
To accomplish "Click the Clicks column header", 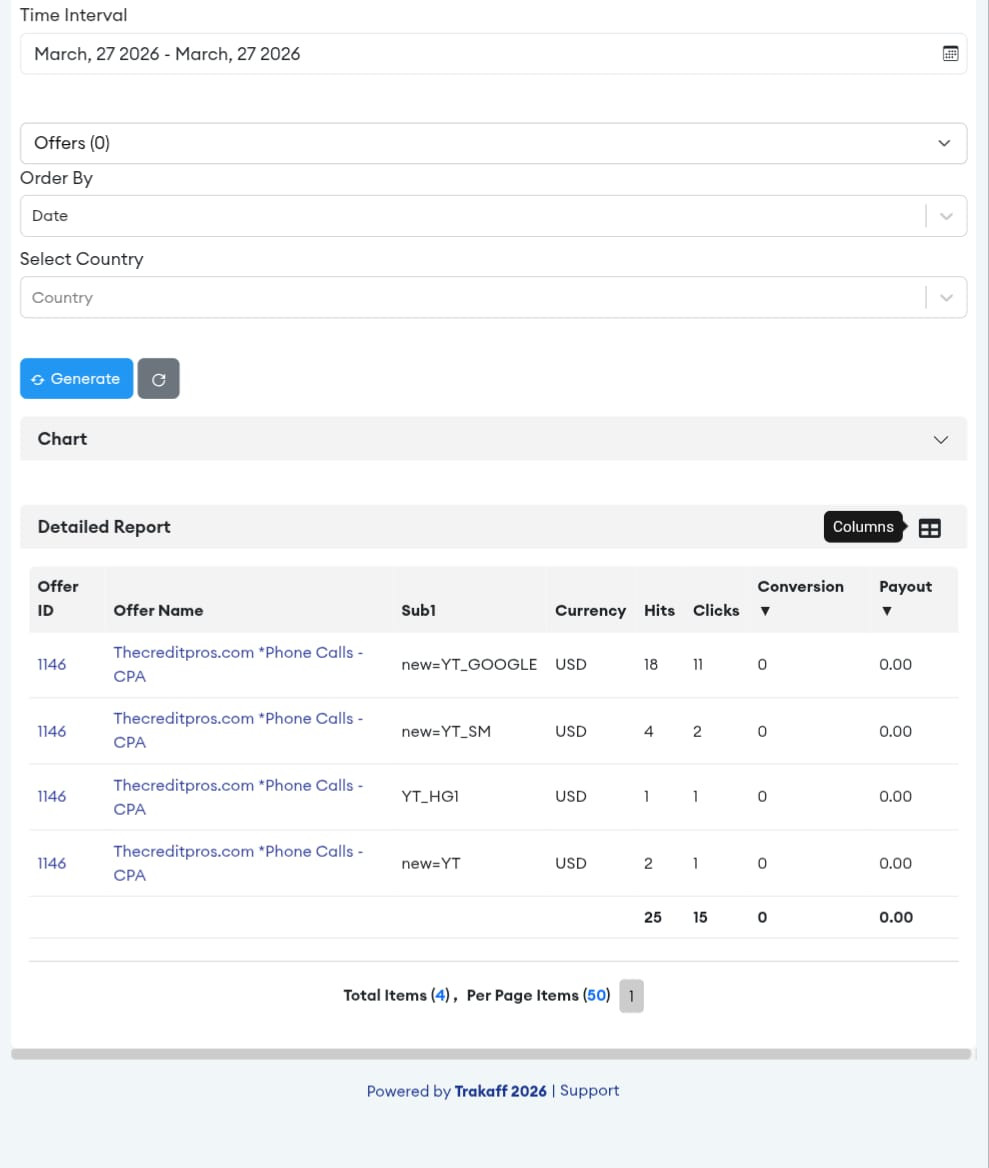I will click(x=716, y=611).
